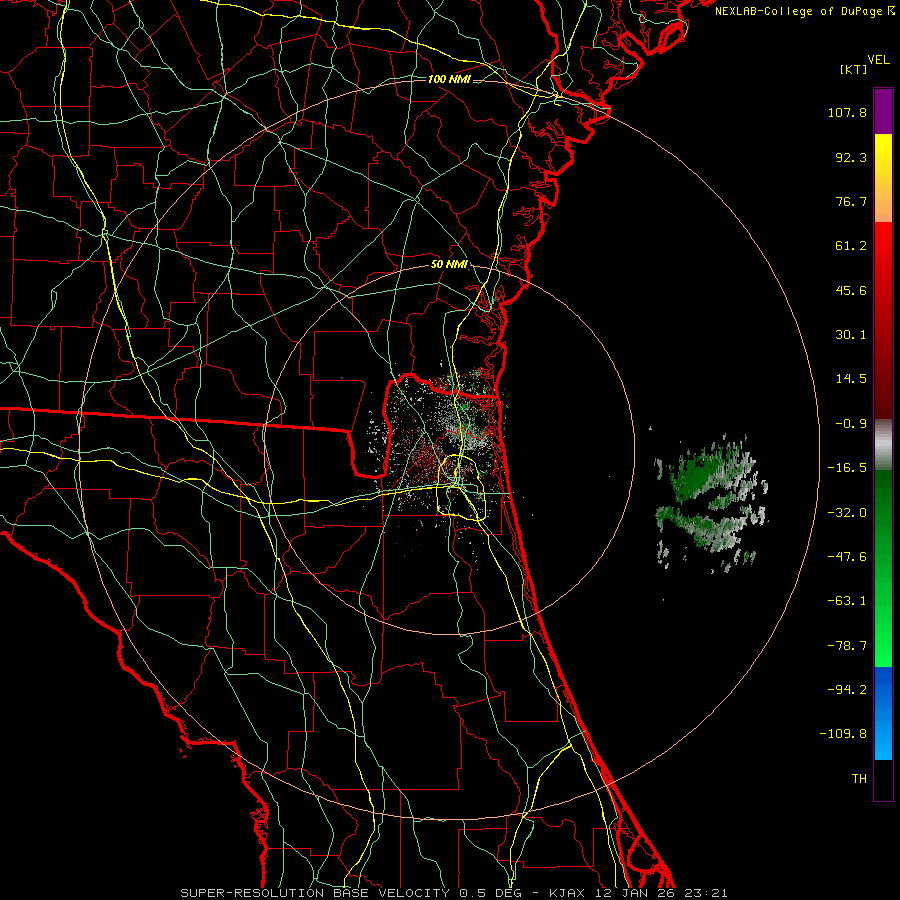Viewport: 900px width, 900px height.
Task: Select the -78.7 value on velocity scale
Action: (847, 646)
